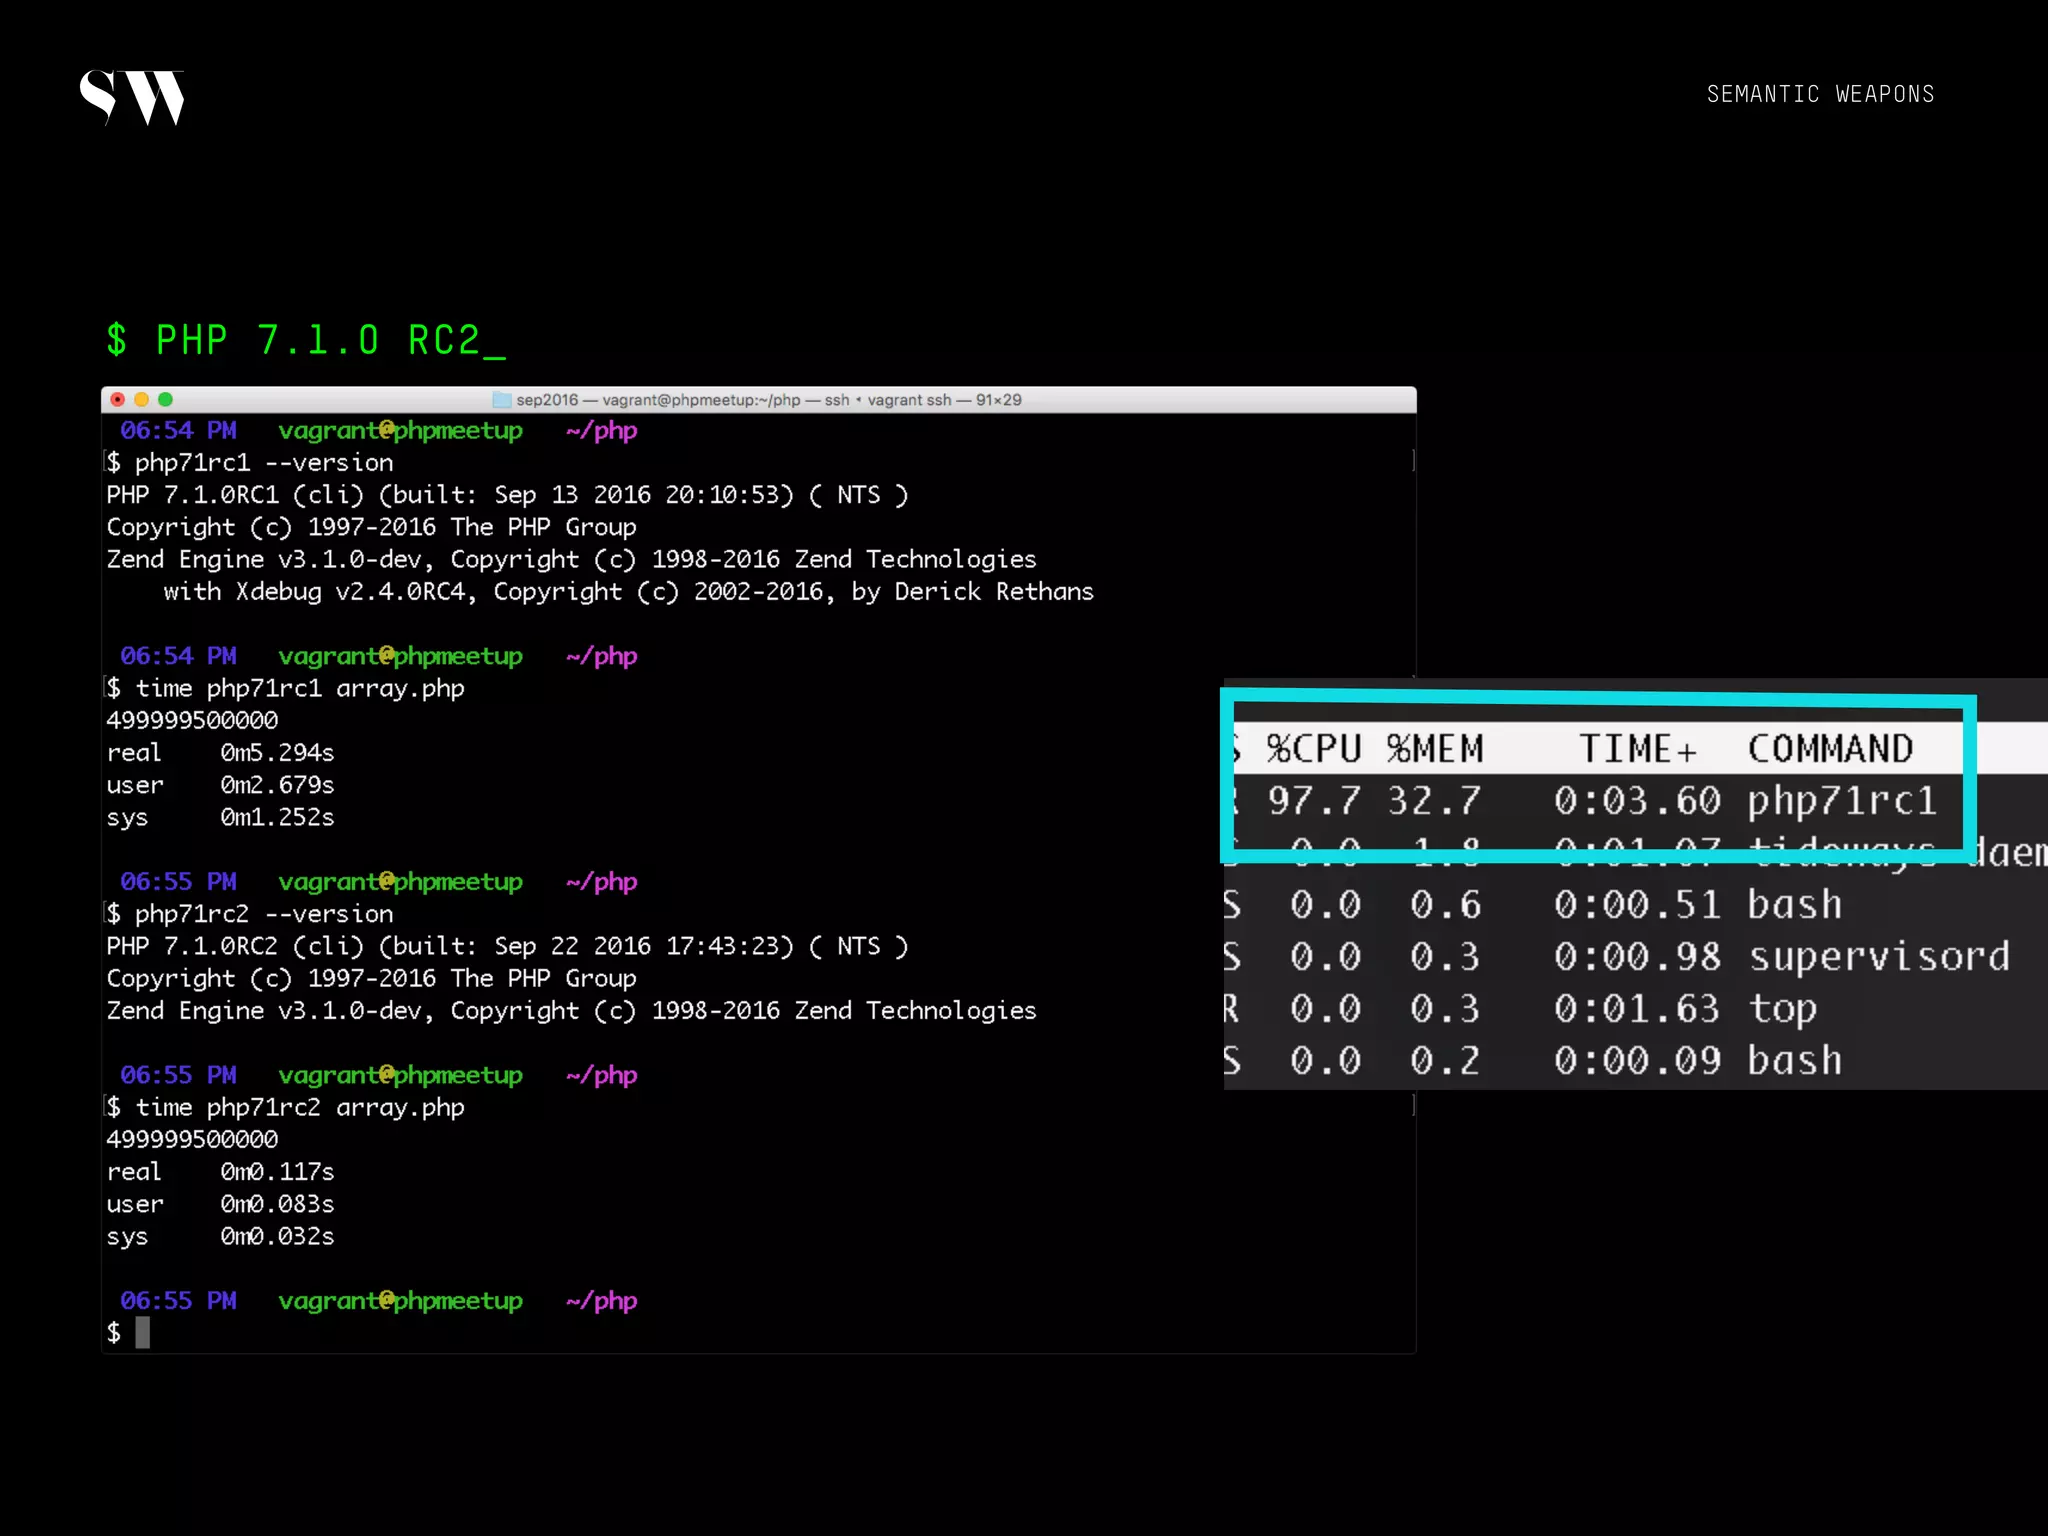
Task: Click the 'user 0m0.083s' timing result
Action: (220, 1204)
